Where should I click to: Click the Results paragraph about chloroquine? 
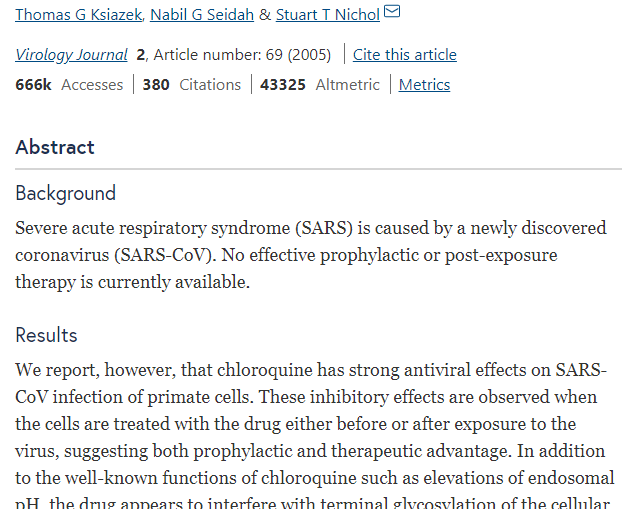[315, 435]
